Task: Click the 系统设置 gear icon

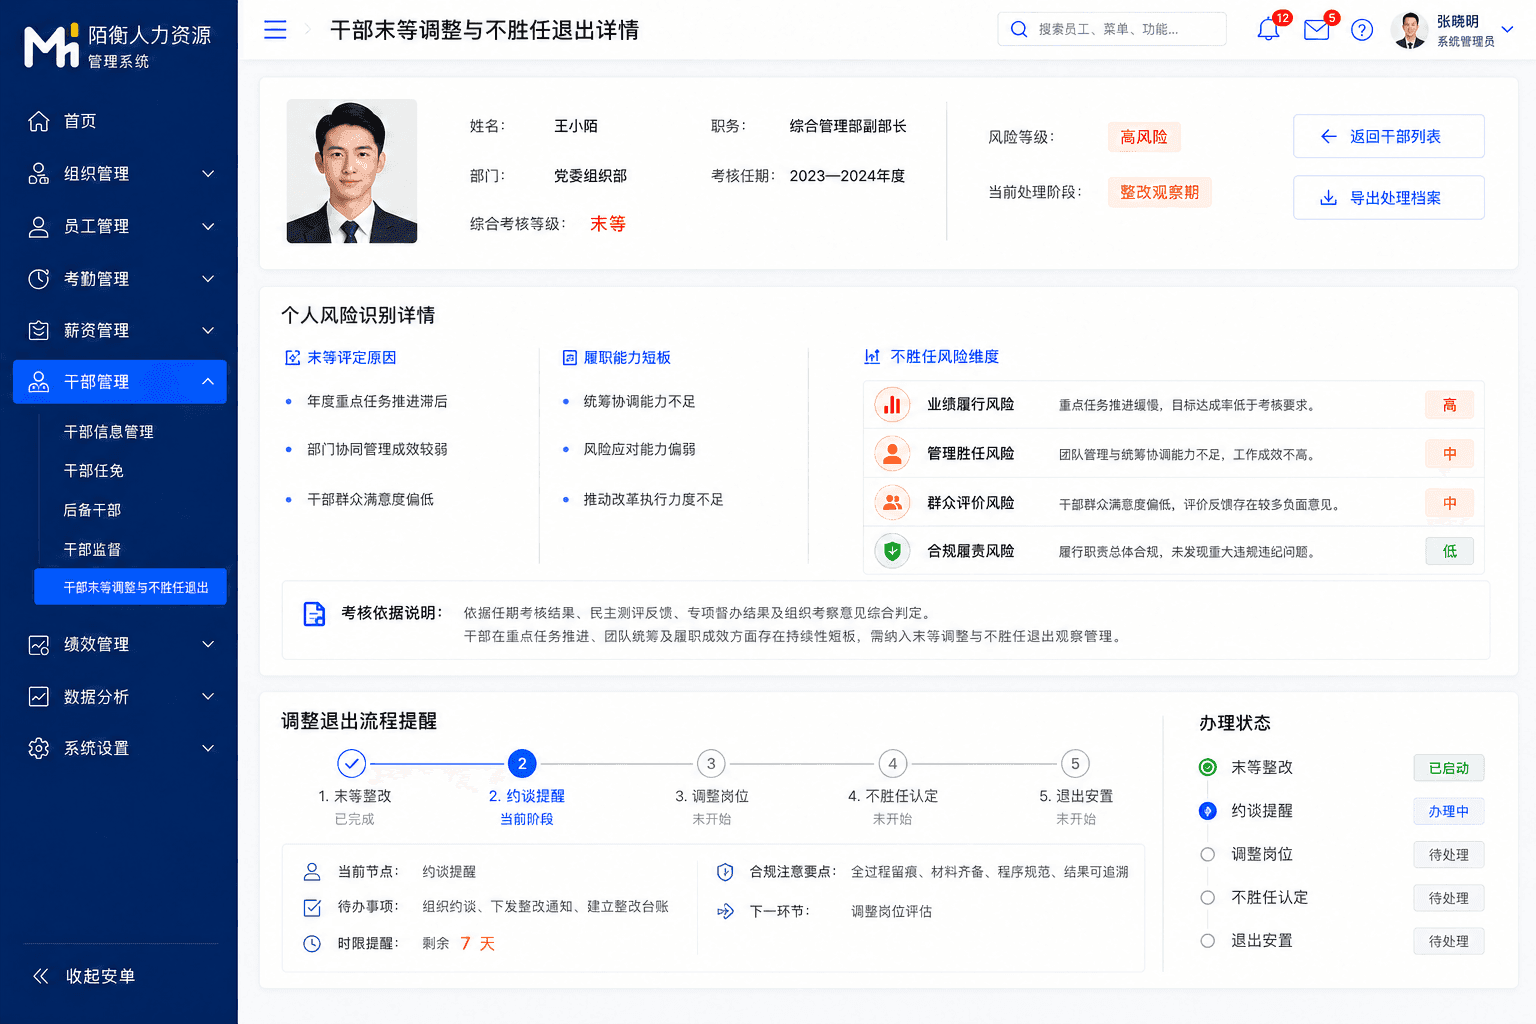Action: [x=39, y=748]
